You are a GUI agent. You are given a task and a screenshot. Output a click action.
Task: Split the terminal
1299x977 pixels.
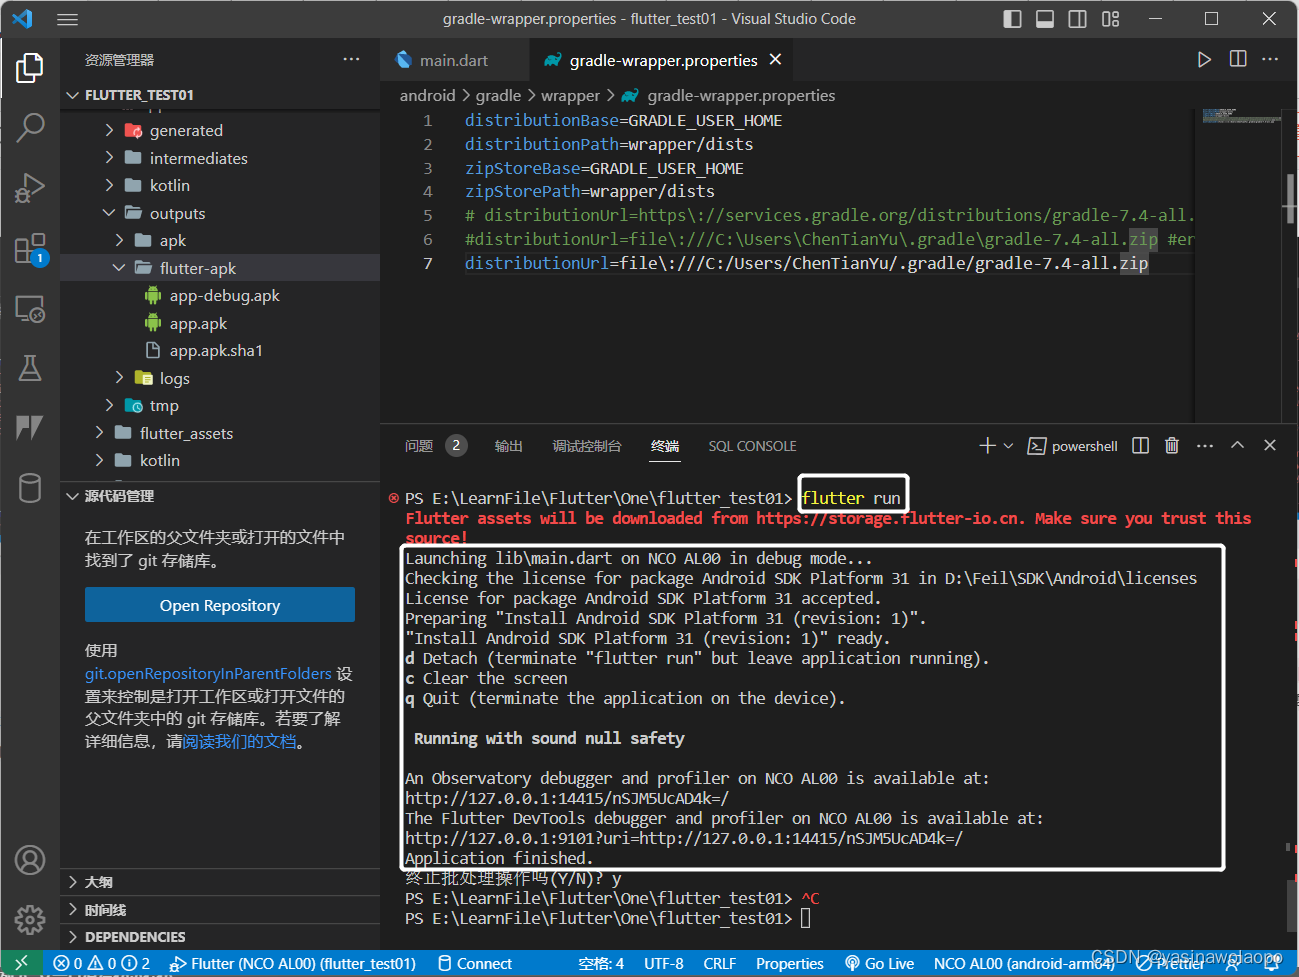pos(1140,445)
